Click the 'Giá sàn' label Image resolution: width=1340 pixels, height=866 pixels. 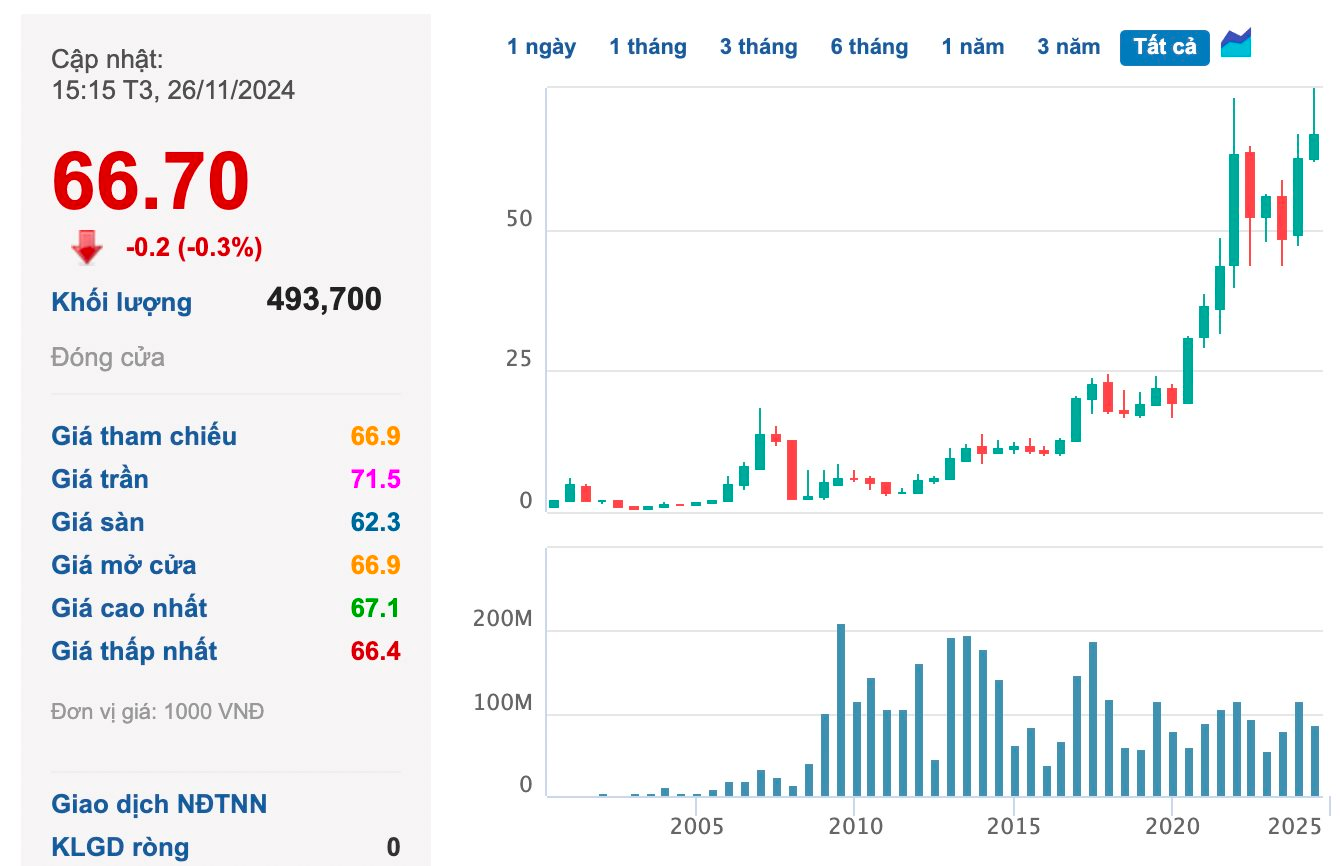coord(98,522)
